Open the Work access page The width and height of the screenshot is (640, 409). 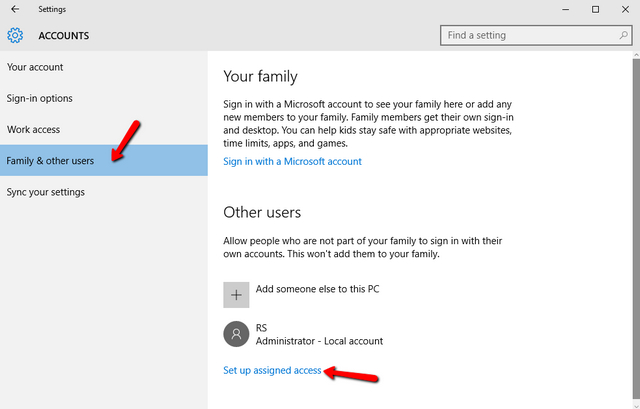point(34,129)
